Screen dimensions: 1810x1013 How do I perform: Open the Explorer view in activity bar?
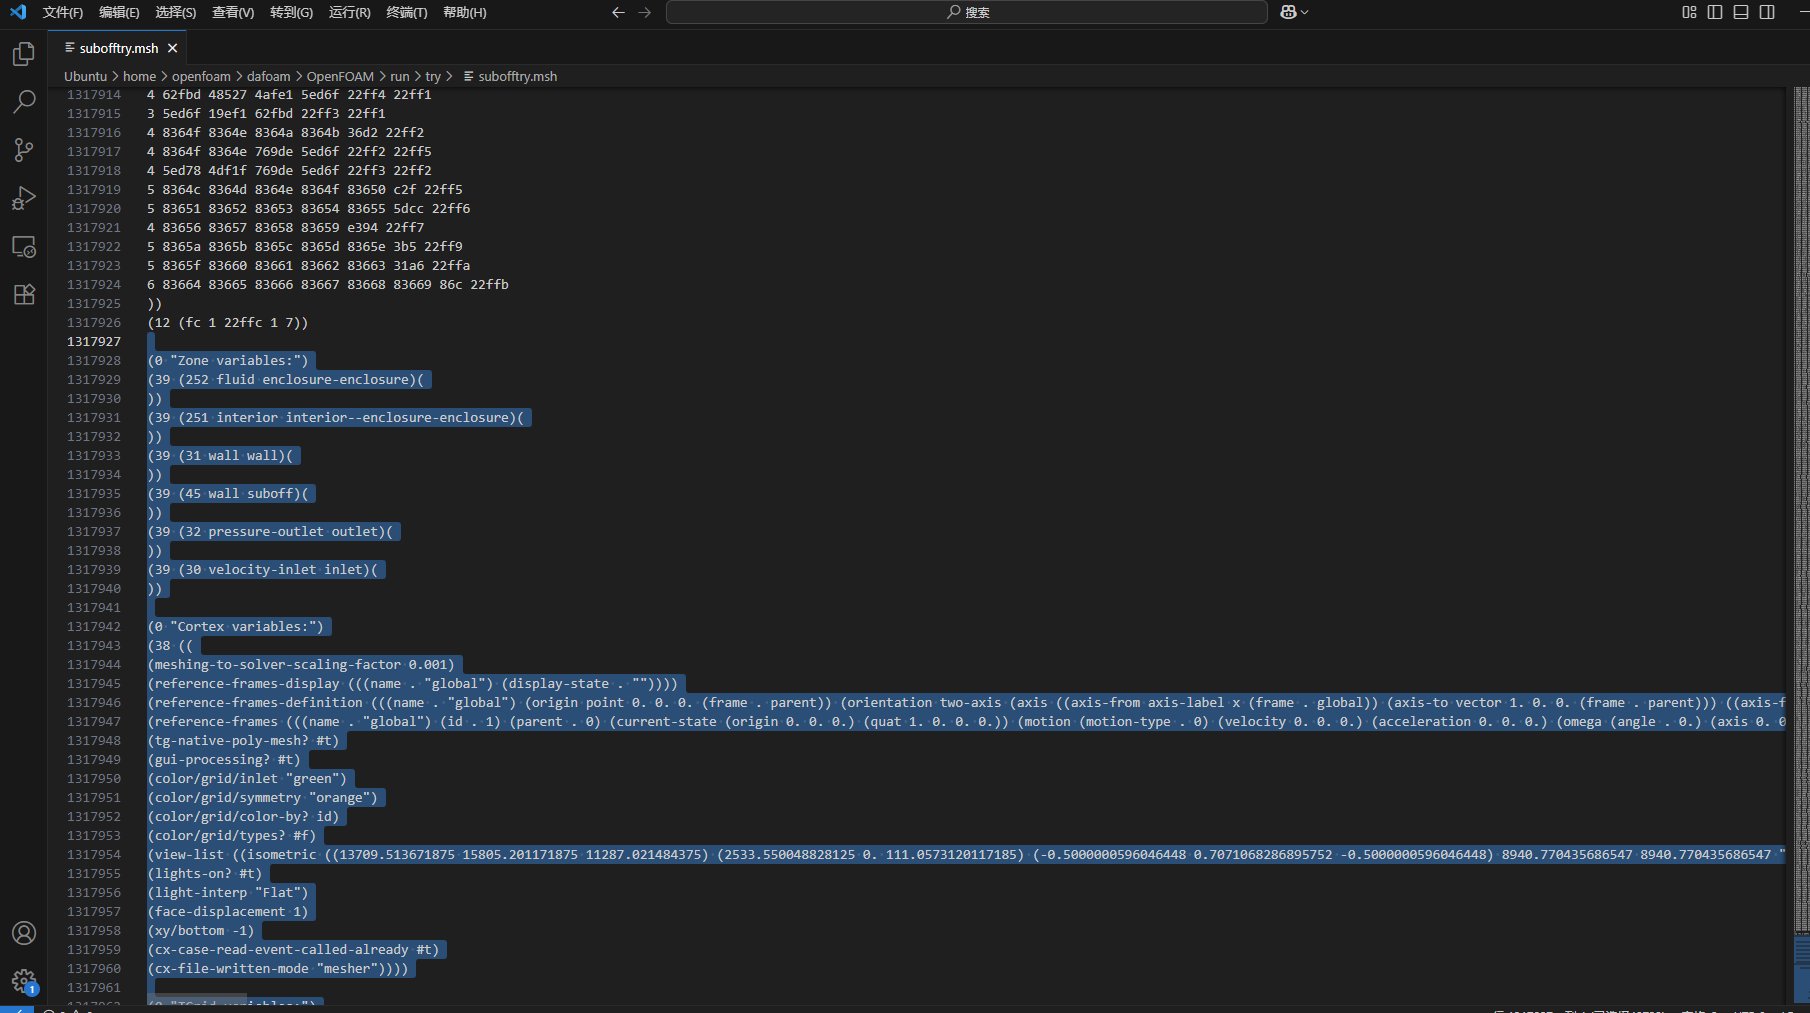[24, 54]
